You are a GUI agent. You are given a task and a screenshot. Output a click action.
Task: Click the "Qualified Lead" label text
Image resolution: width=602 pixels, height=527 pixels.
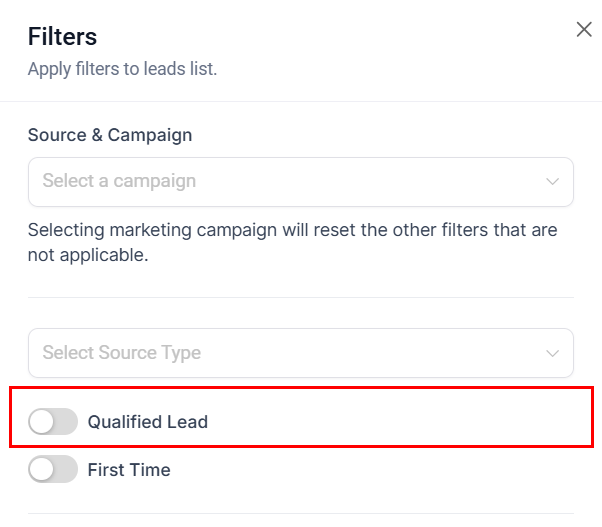[148, 422]
